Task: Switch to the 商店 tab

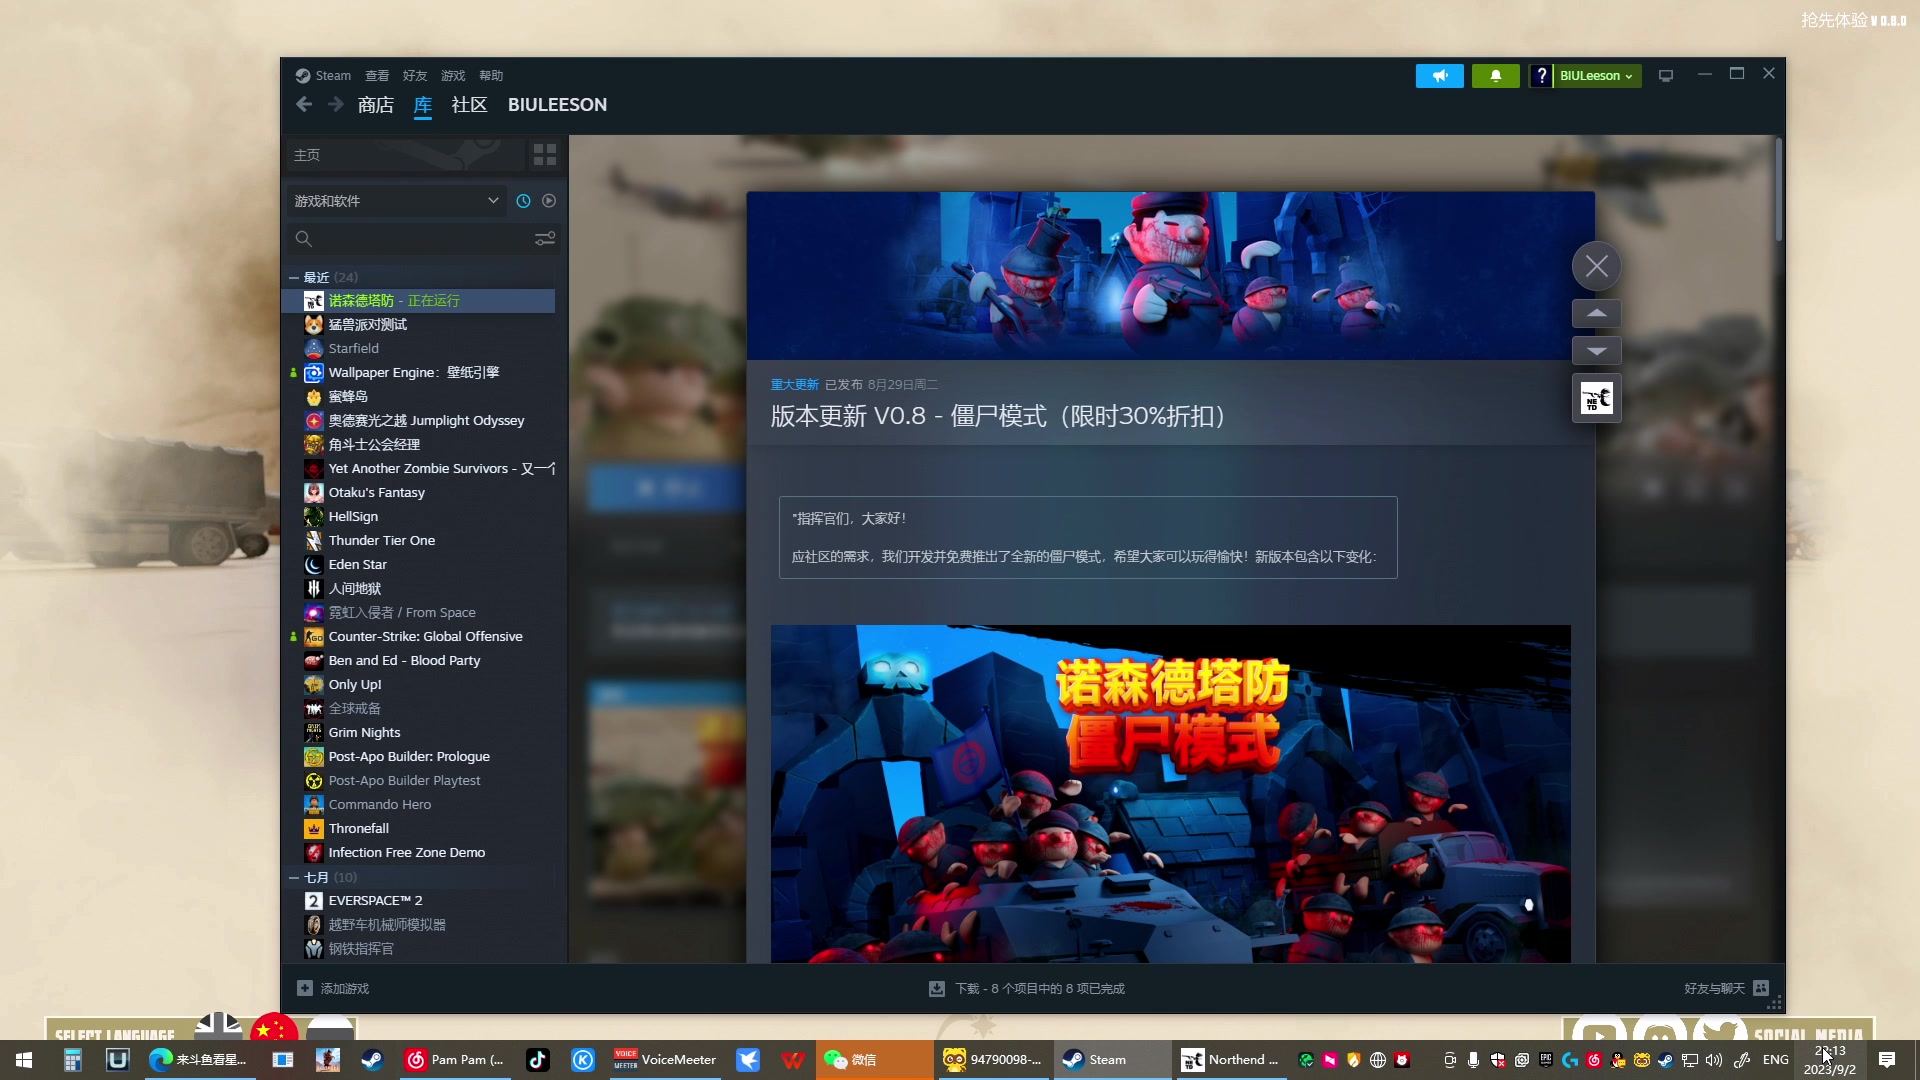Action: click(376, 104)
